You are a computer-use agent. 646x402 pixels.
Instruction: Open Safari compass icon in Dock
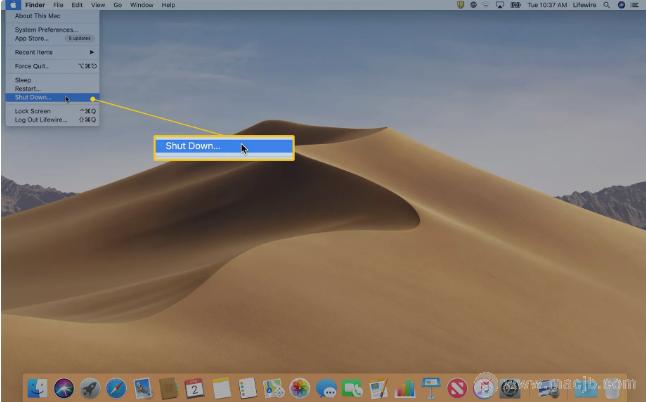coord(116,388)
